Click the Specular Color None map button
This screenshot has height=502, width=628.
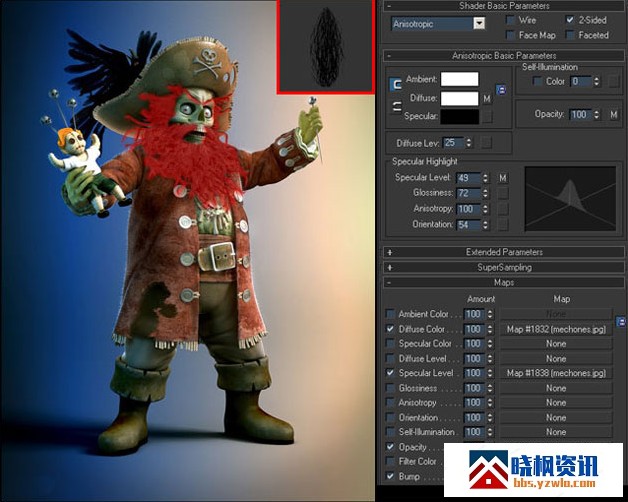tap(556, 344)
